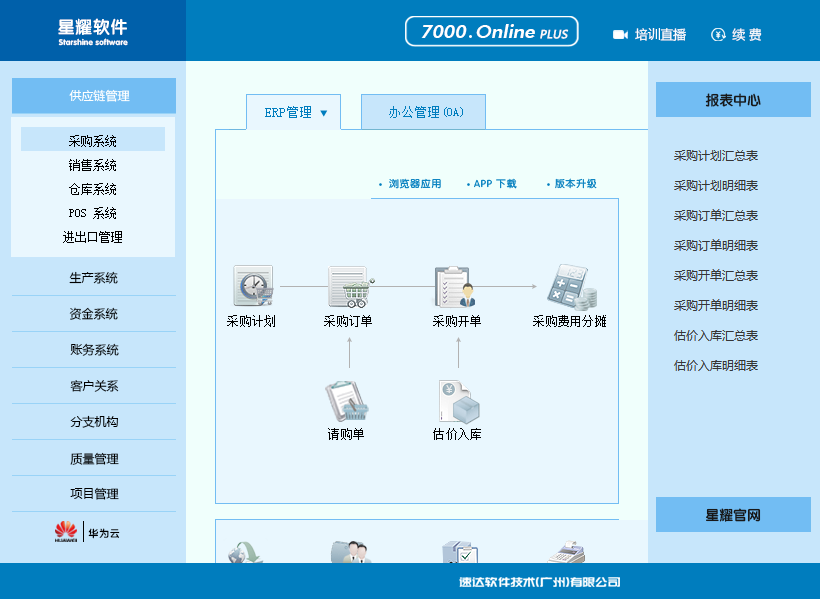Viewport: 821px width, 599px height.
Task: Click the 星耀软件 Starshine software logo
Action: pos(93,32)
